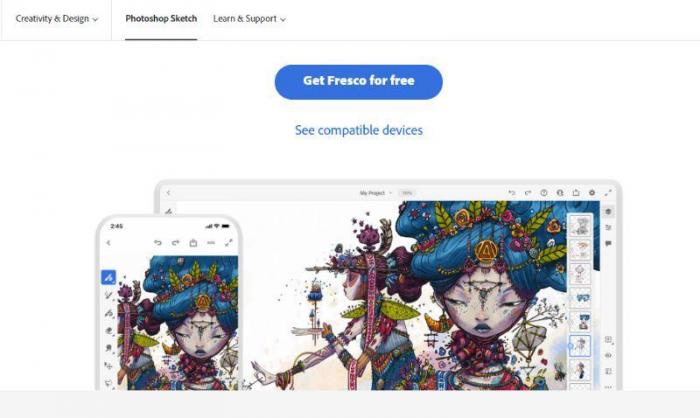This screenshot has height=418, width=700.
Task: Open the My Project title dropdown on the tablet
Action: [375, 193]
